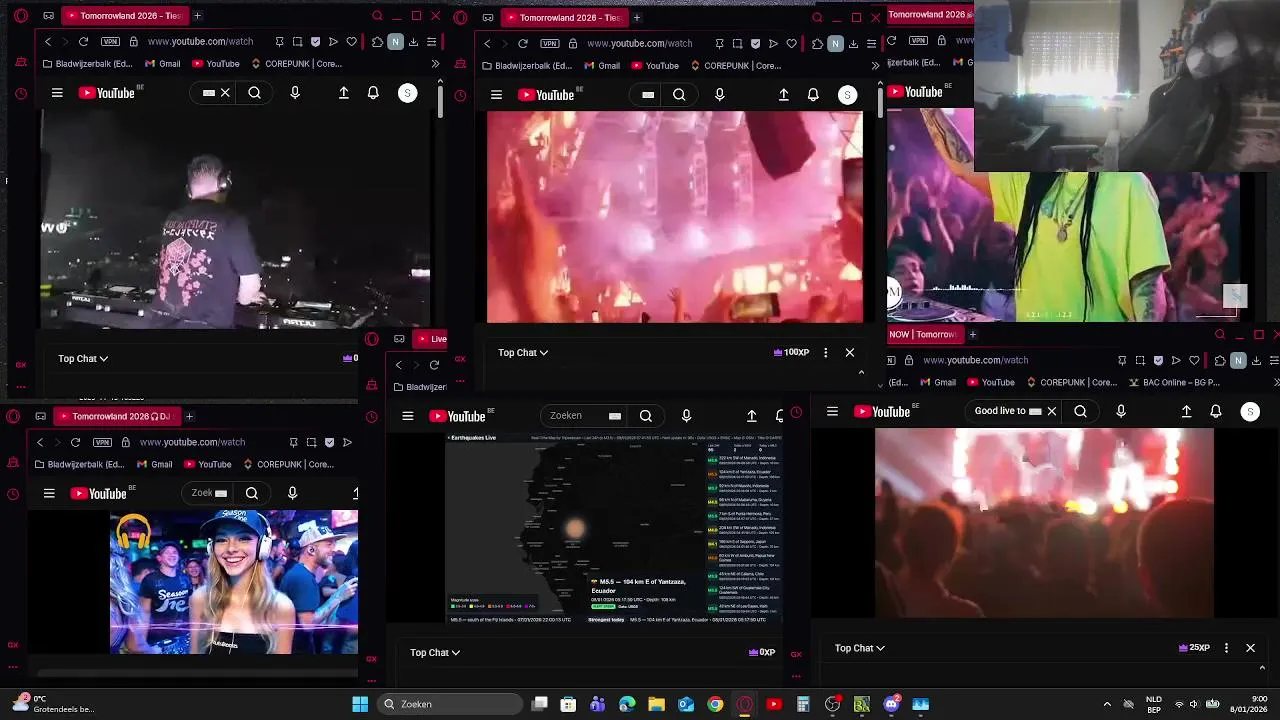1280x720 pixels.
Task: Toggle ad-blocker shield in pink-stage window address bar
Action: (x=755, y=43)
